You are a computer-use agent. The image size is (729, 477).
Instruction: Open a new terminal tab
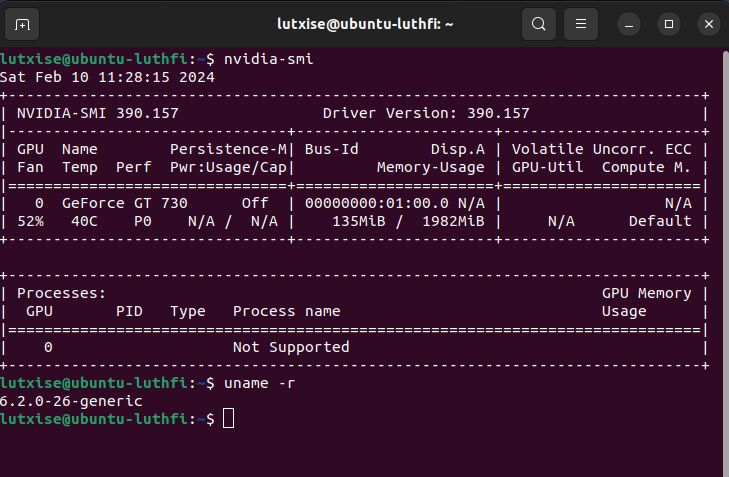22,24
